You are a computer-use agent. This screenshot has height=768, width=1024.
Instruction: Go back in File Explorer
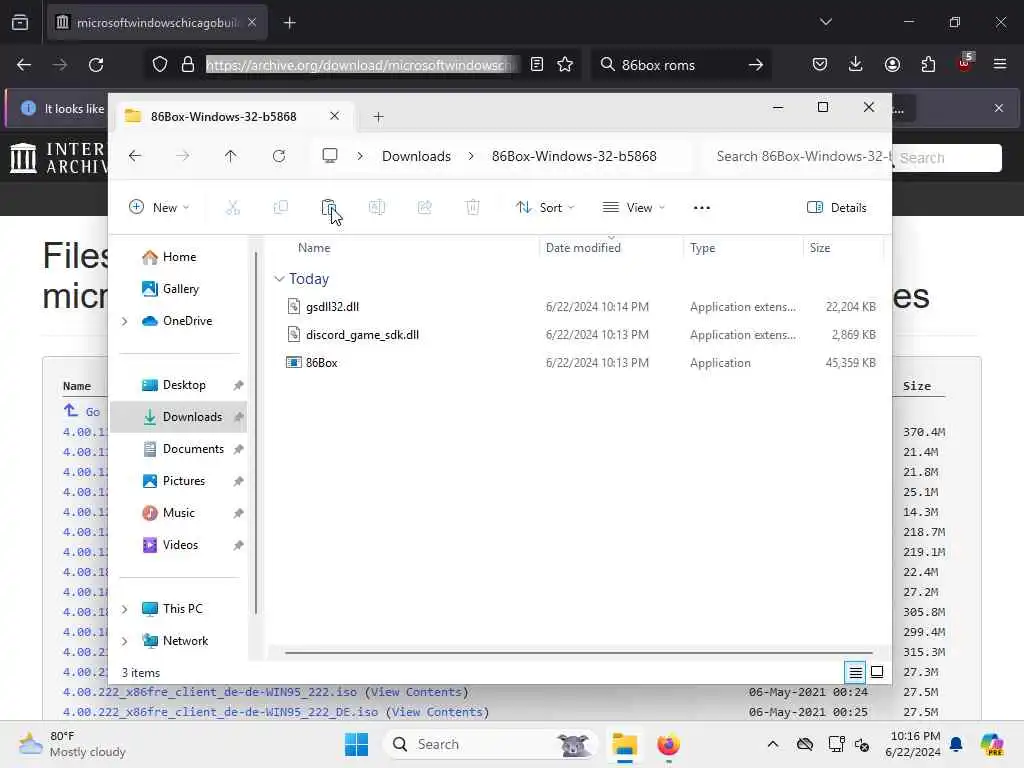click(x=135, y=156)
